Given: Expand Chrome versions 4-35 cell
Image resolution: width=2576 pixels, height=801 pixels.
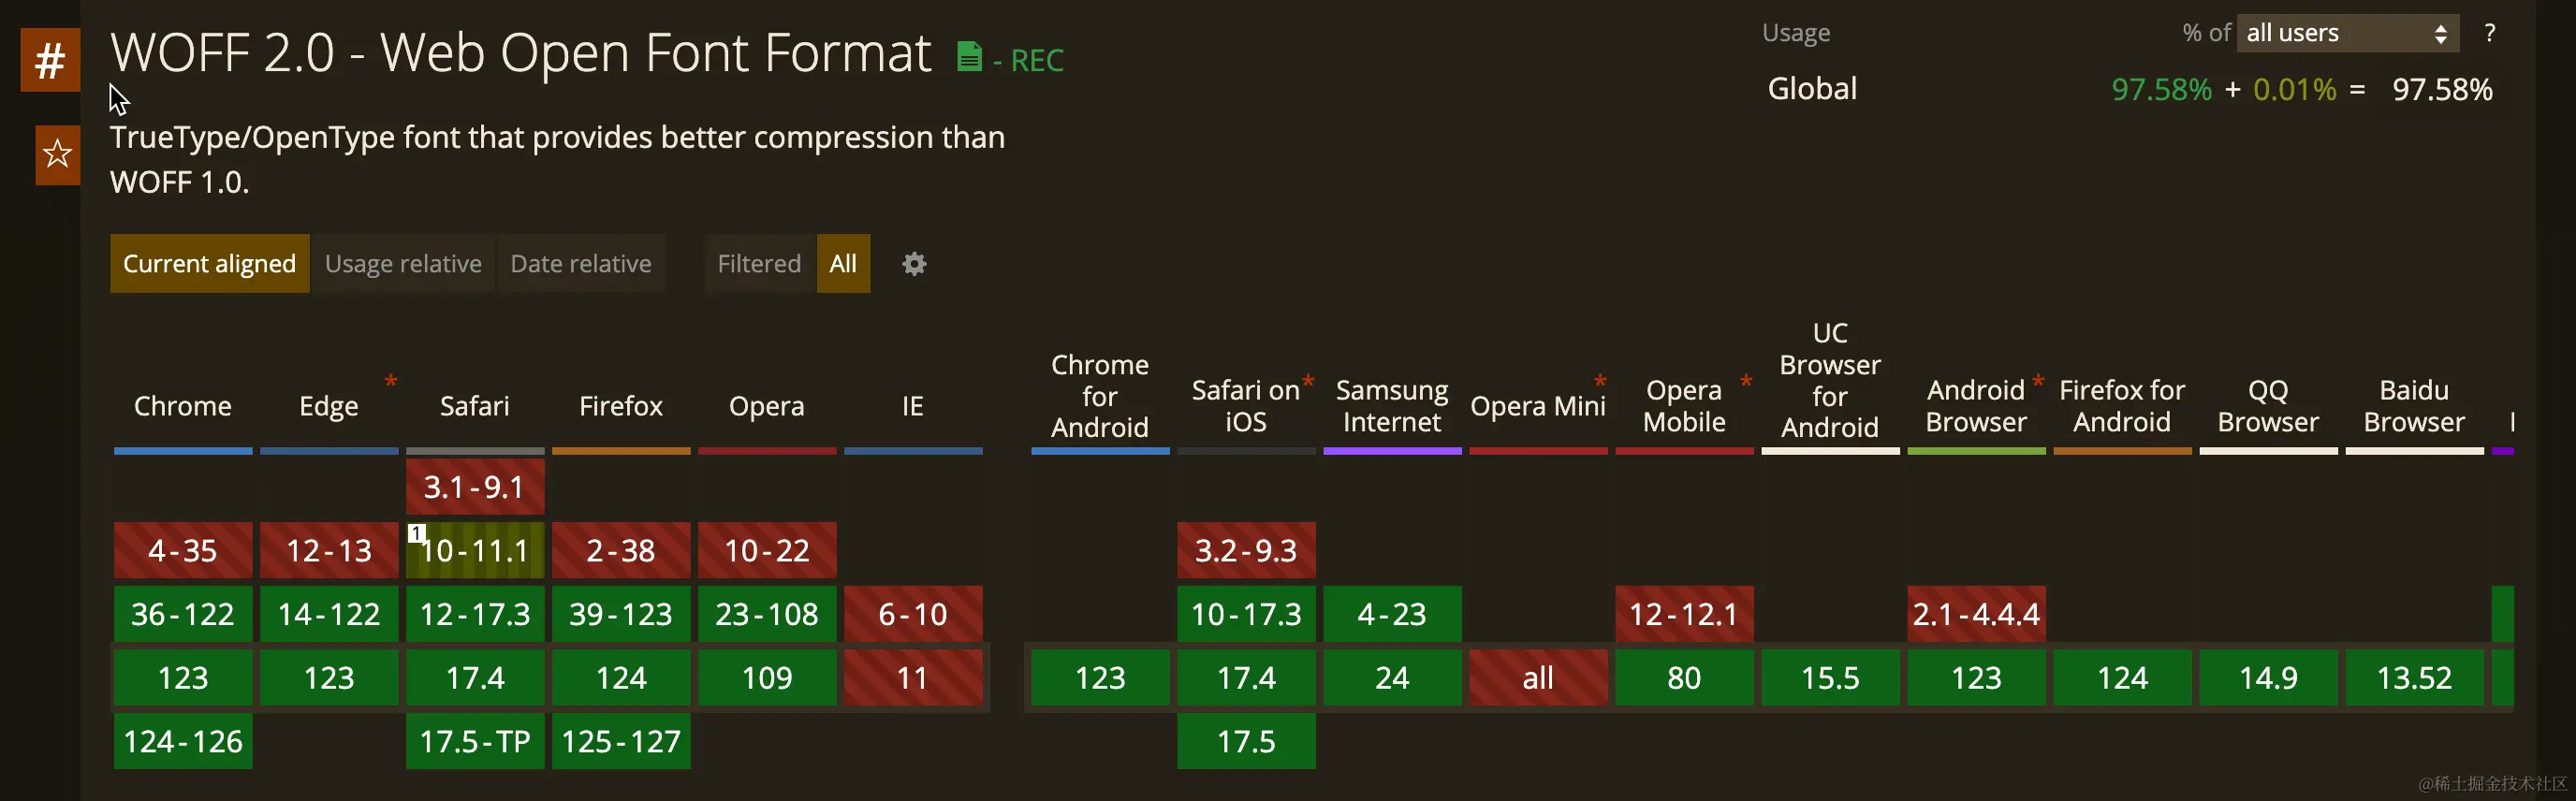Looking at the screenshot, I should [x=183, y=550].
